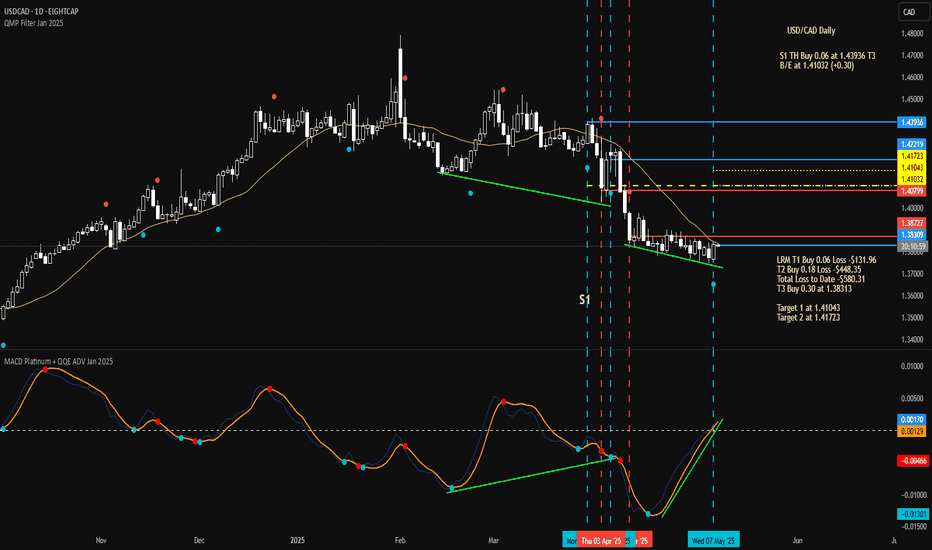Select the 'T2 Buy 0.18 Loss -$448.35' line
Screen dimensions: 932x550
(x=819, y=269)
